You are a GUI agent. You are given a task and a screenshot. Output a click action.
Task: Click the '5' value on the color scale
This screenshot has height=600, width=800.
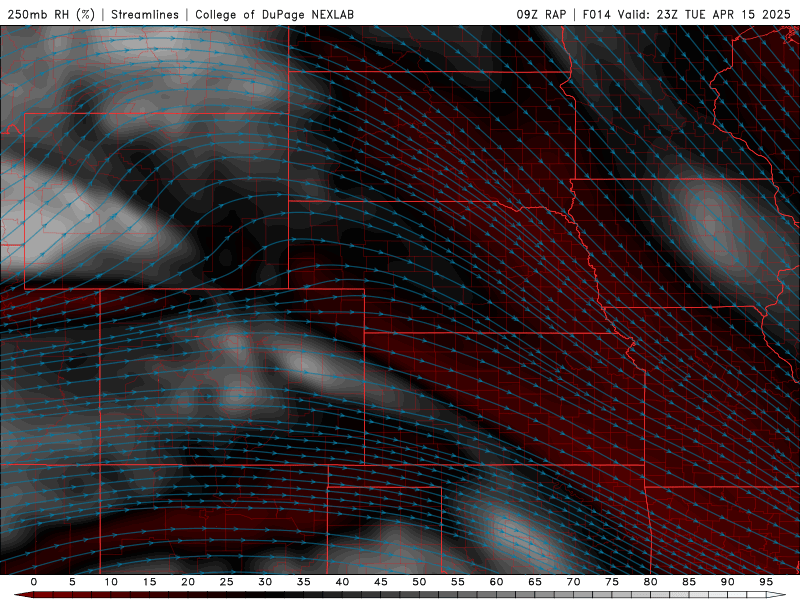pyautogui.click(x=72, y=582)
